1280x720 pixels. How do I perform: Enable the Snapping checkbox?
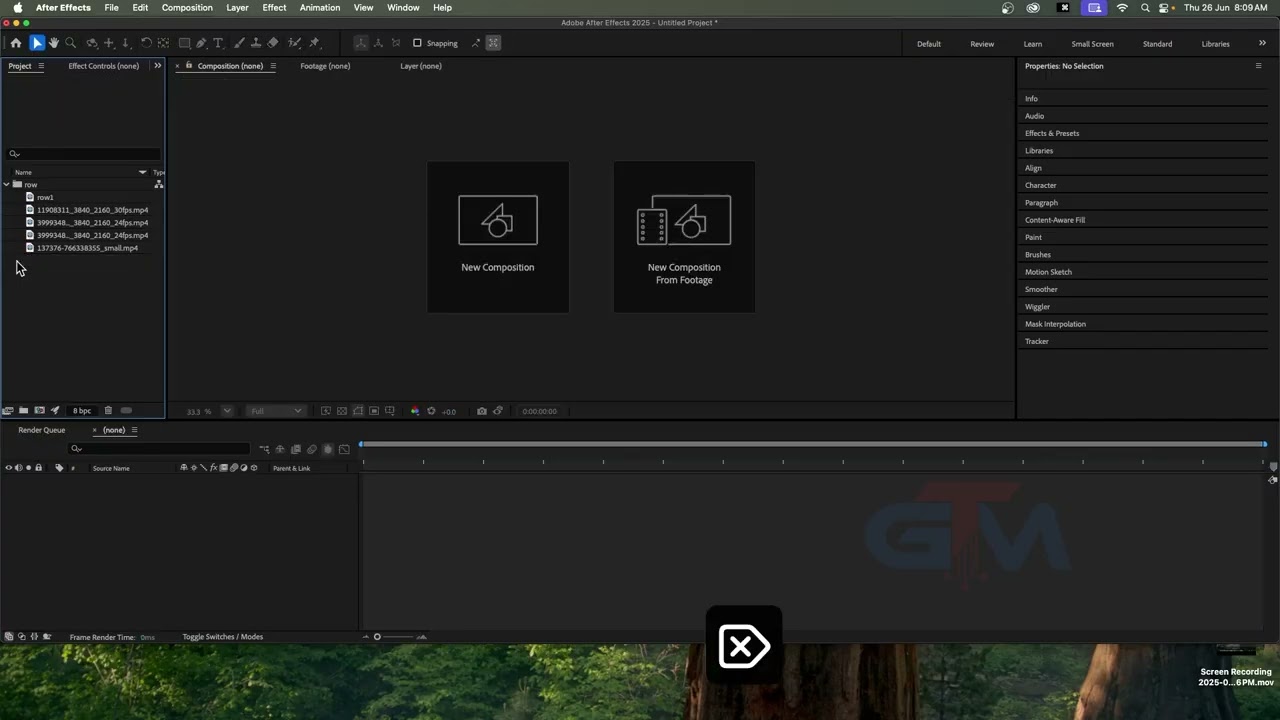(417, 43)
